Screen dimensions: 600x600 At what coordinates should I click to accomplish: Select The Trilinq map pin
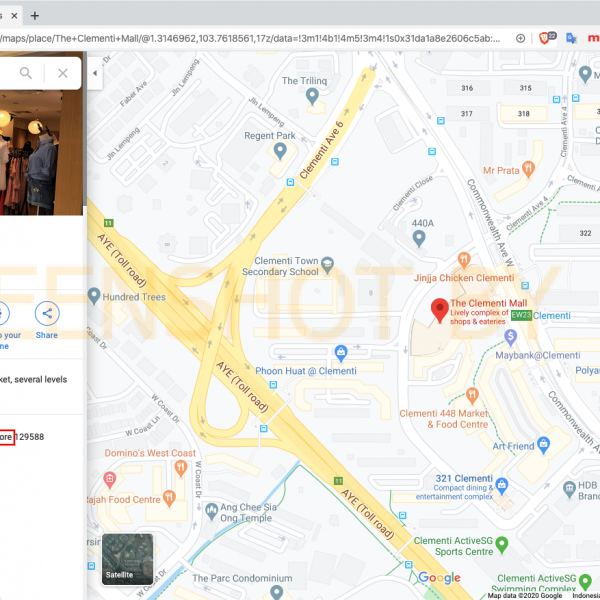click(x=312, y=96)
